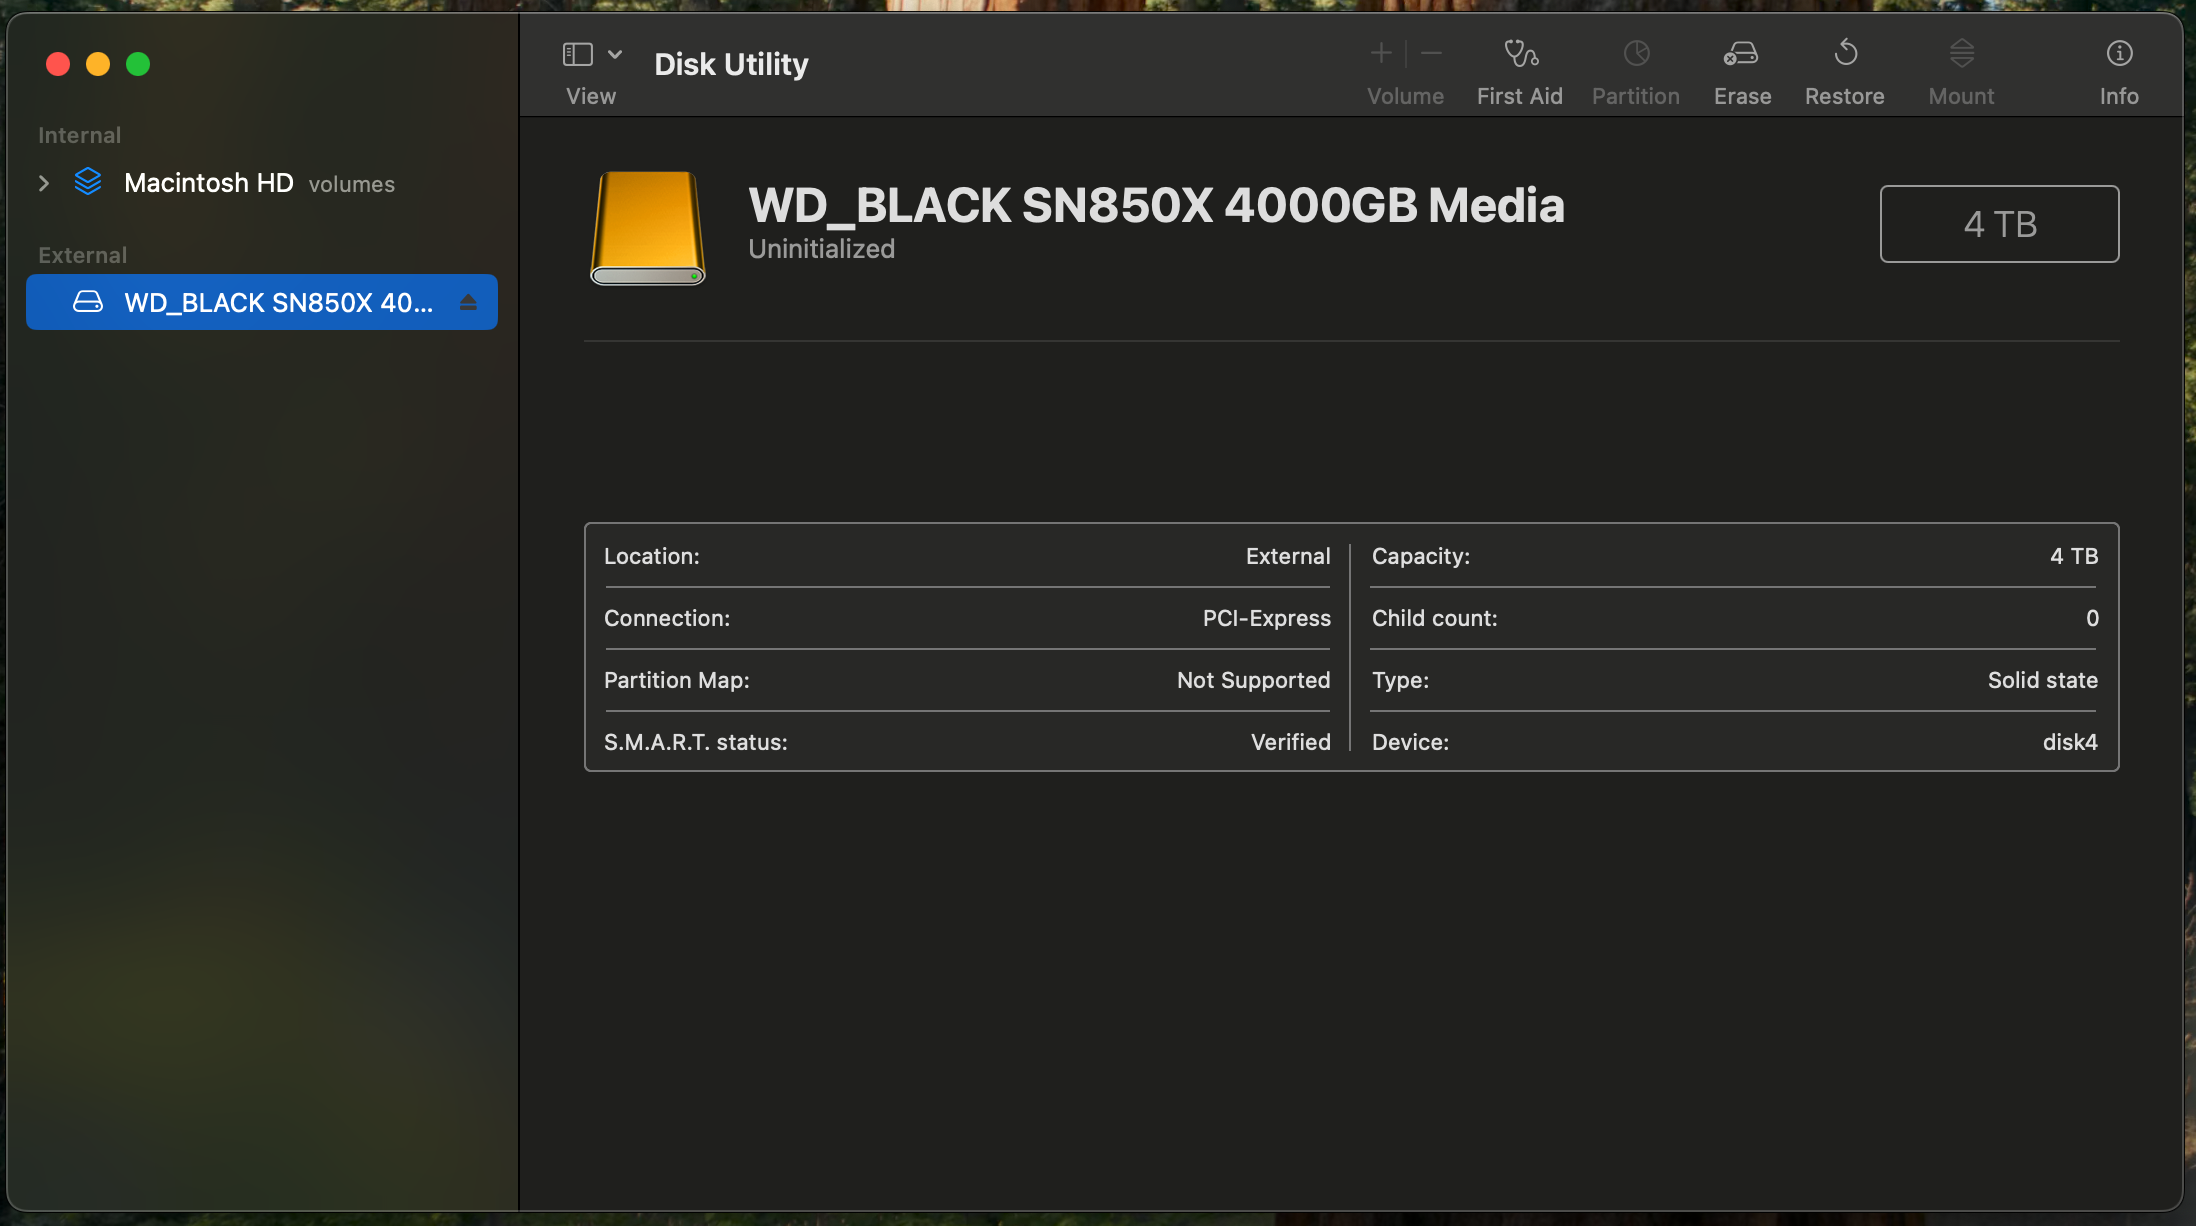The height and width of the screenshot is (1226, 2196).
Task: Click the Mount toolbar icon
Action: click(x=1961, y=54)
